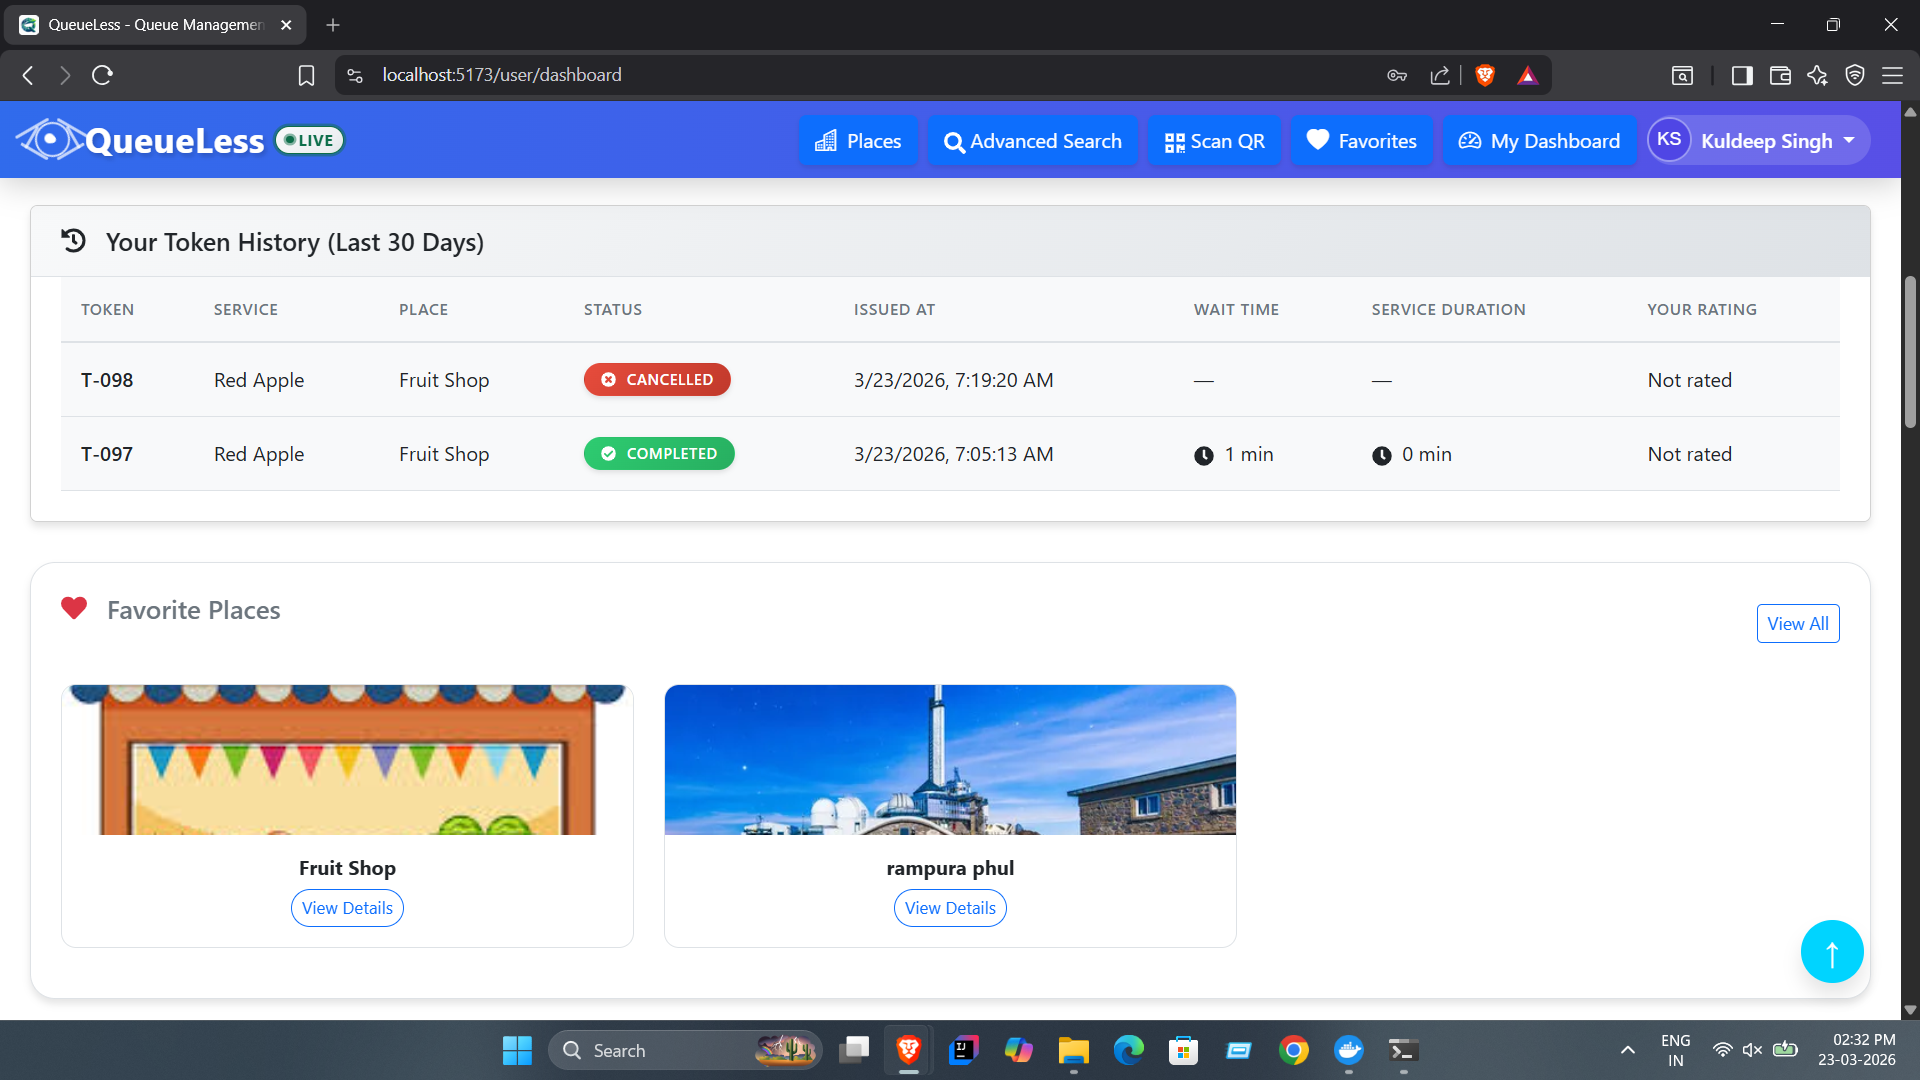Open File Explorer from taskbar
Image resolution: width=1920 pixels, height=1080 pixels.
point(1073,1050)
